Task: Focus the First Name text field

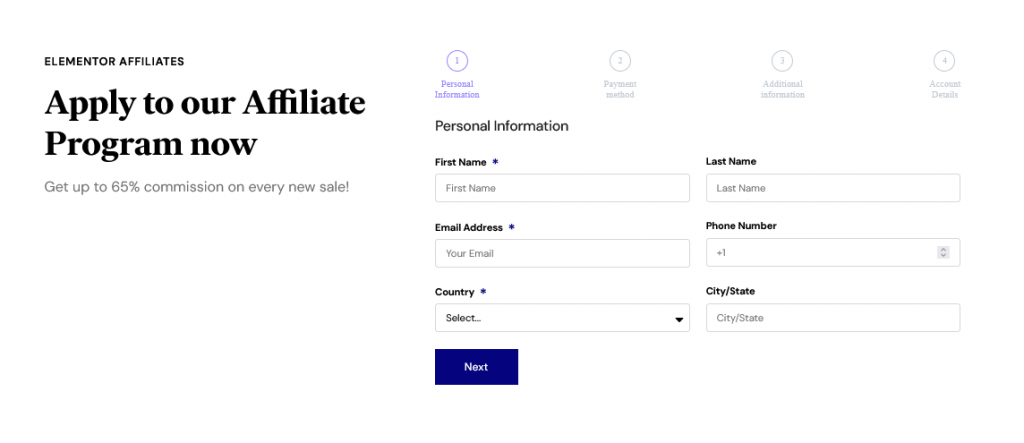Action: tap(562, 188)
